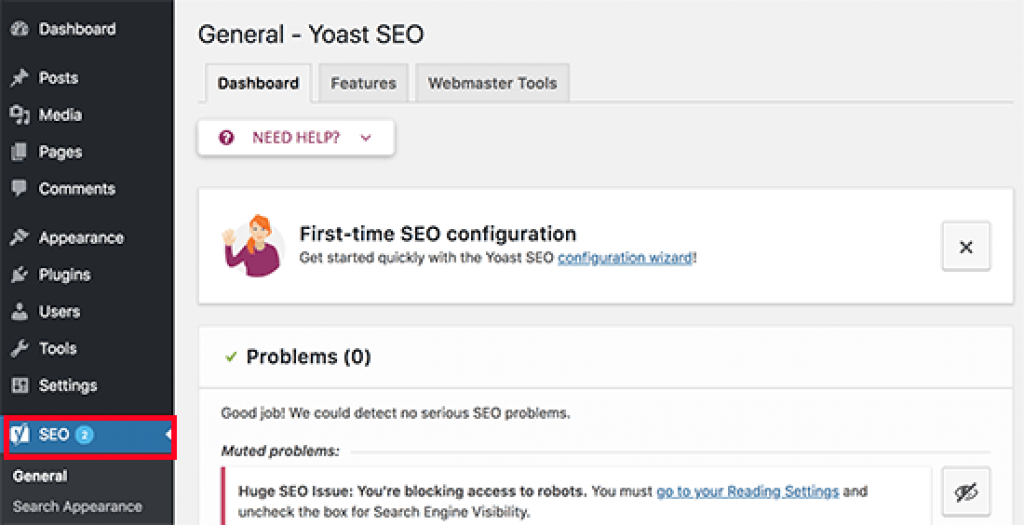Screen dimensions: 1024x525
Task: Click the Tools wrench icon
Action: 19,349
